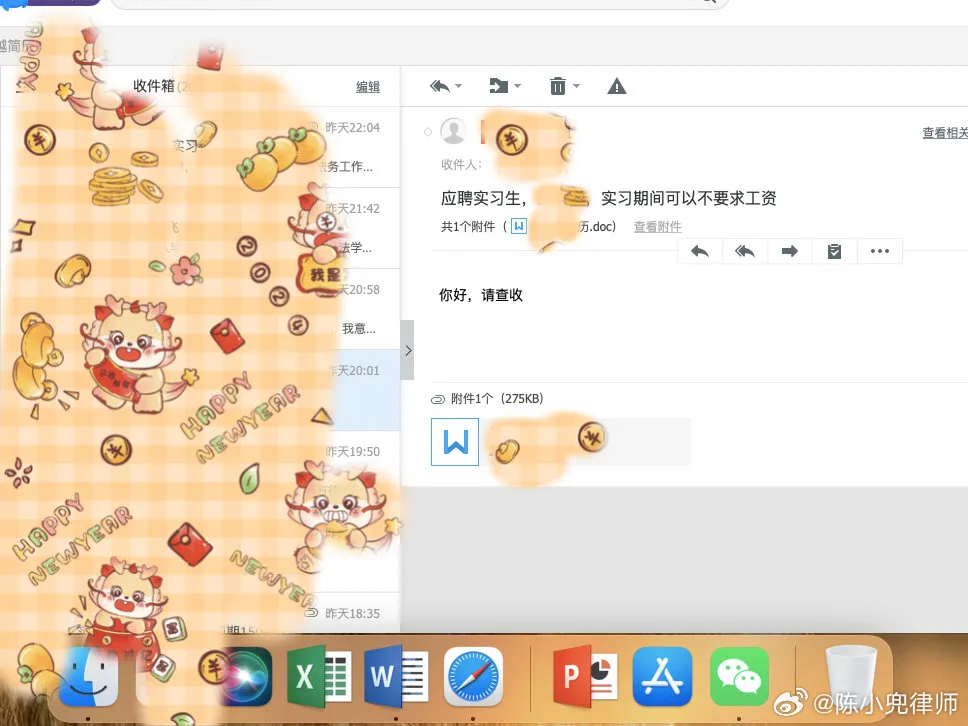This screenshot has width=968, height=726.
Task: Open the email received at 20:58
Action: [x=200, y=309]
